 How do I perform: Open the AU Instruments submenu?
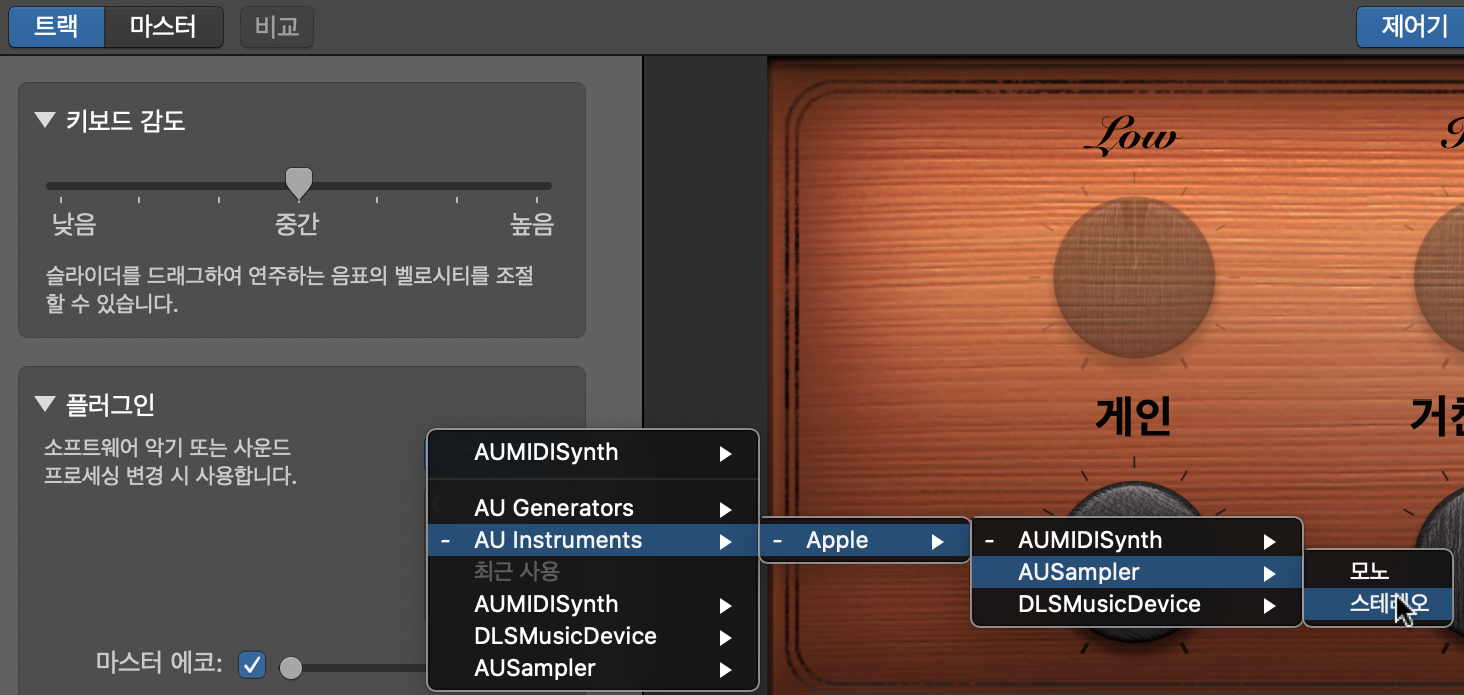593,540
